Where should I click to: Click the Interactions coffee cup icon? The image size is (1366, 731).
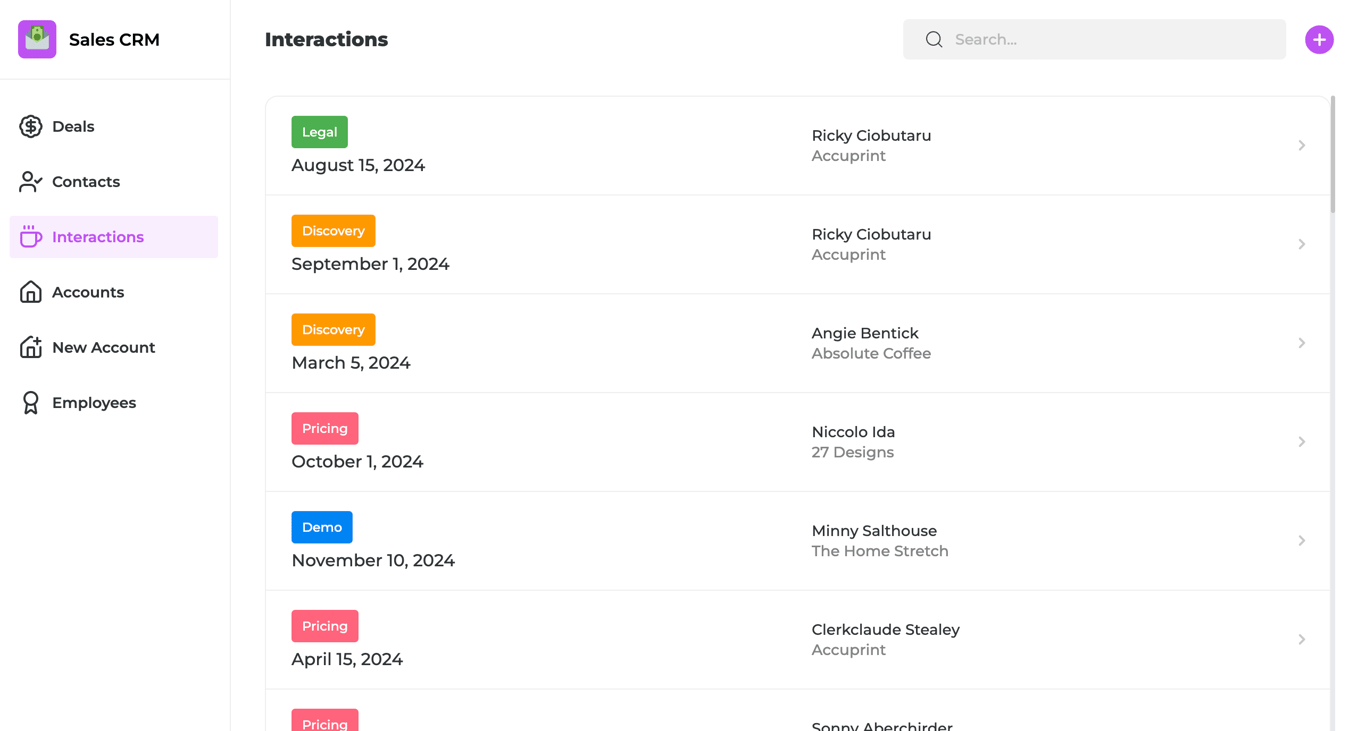click(31, 237)
